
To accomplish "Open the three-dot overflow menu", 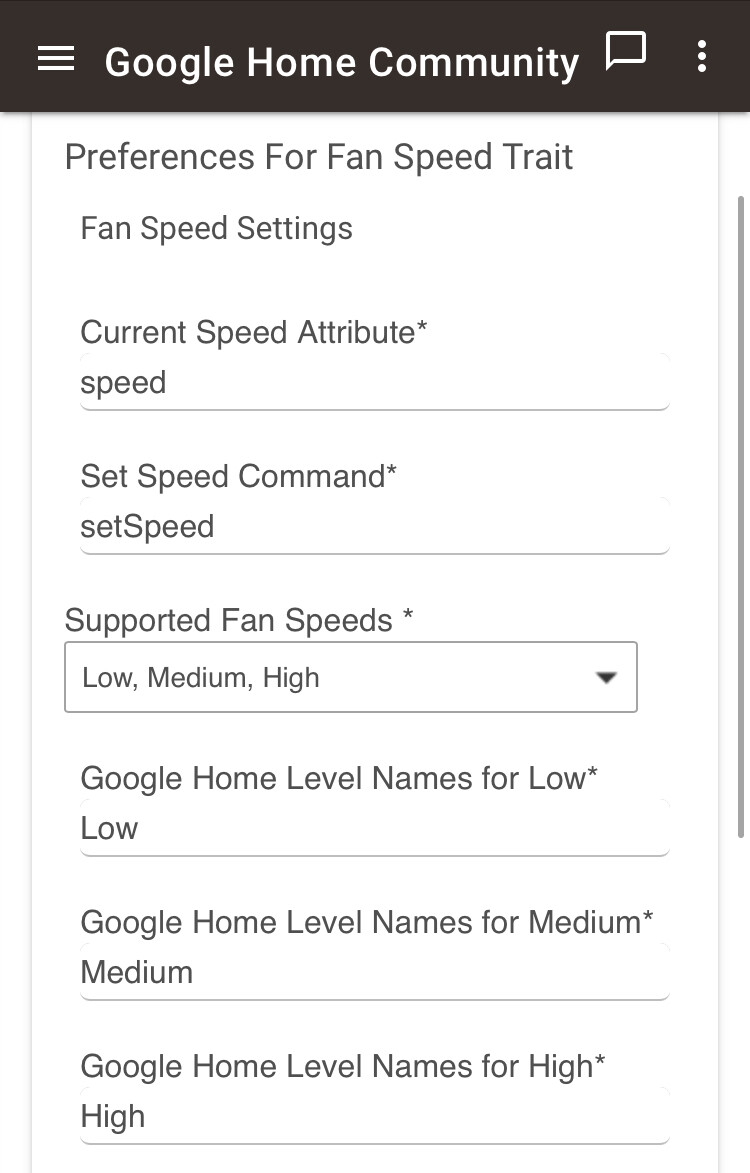I will coord(702,57).
